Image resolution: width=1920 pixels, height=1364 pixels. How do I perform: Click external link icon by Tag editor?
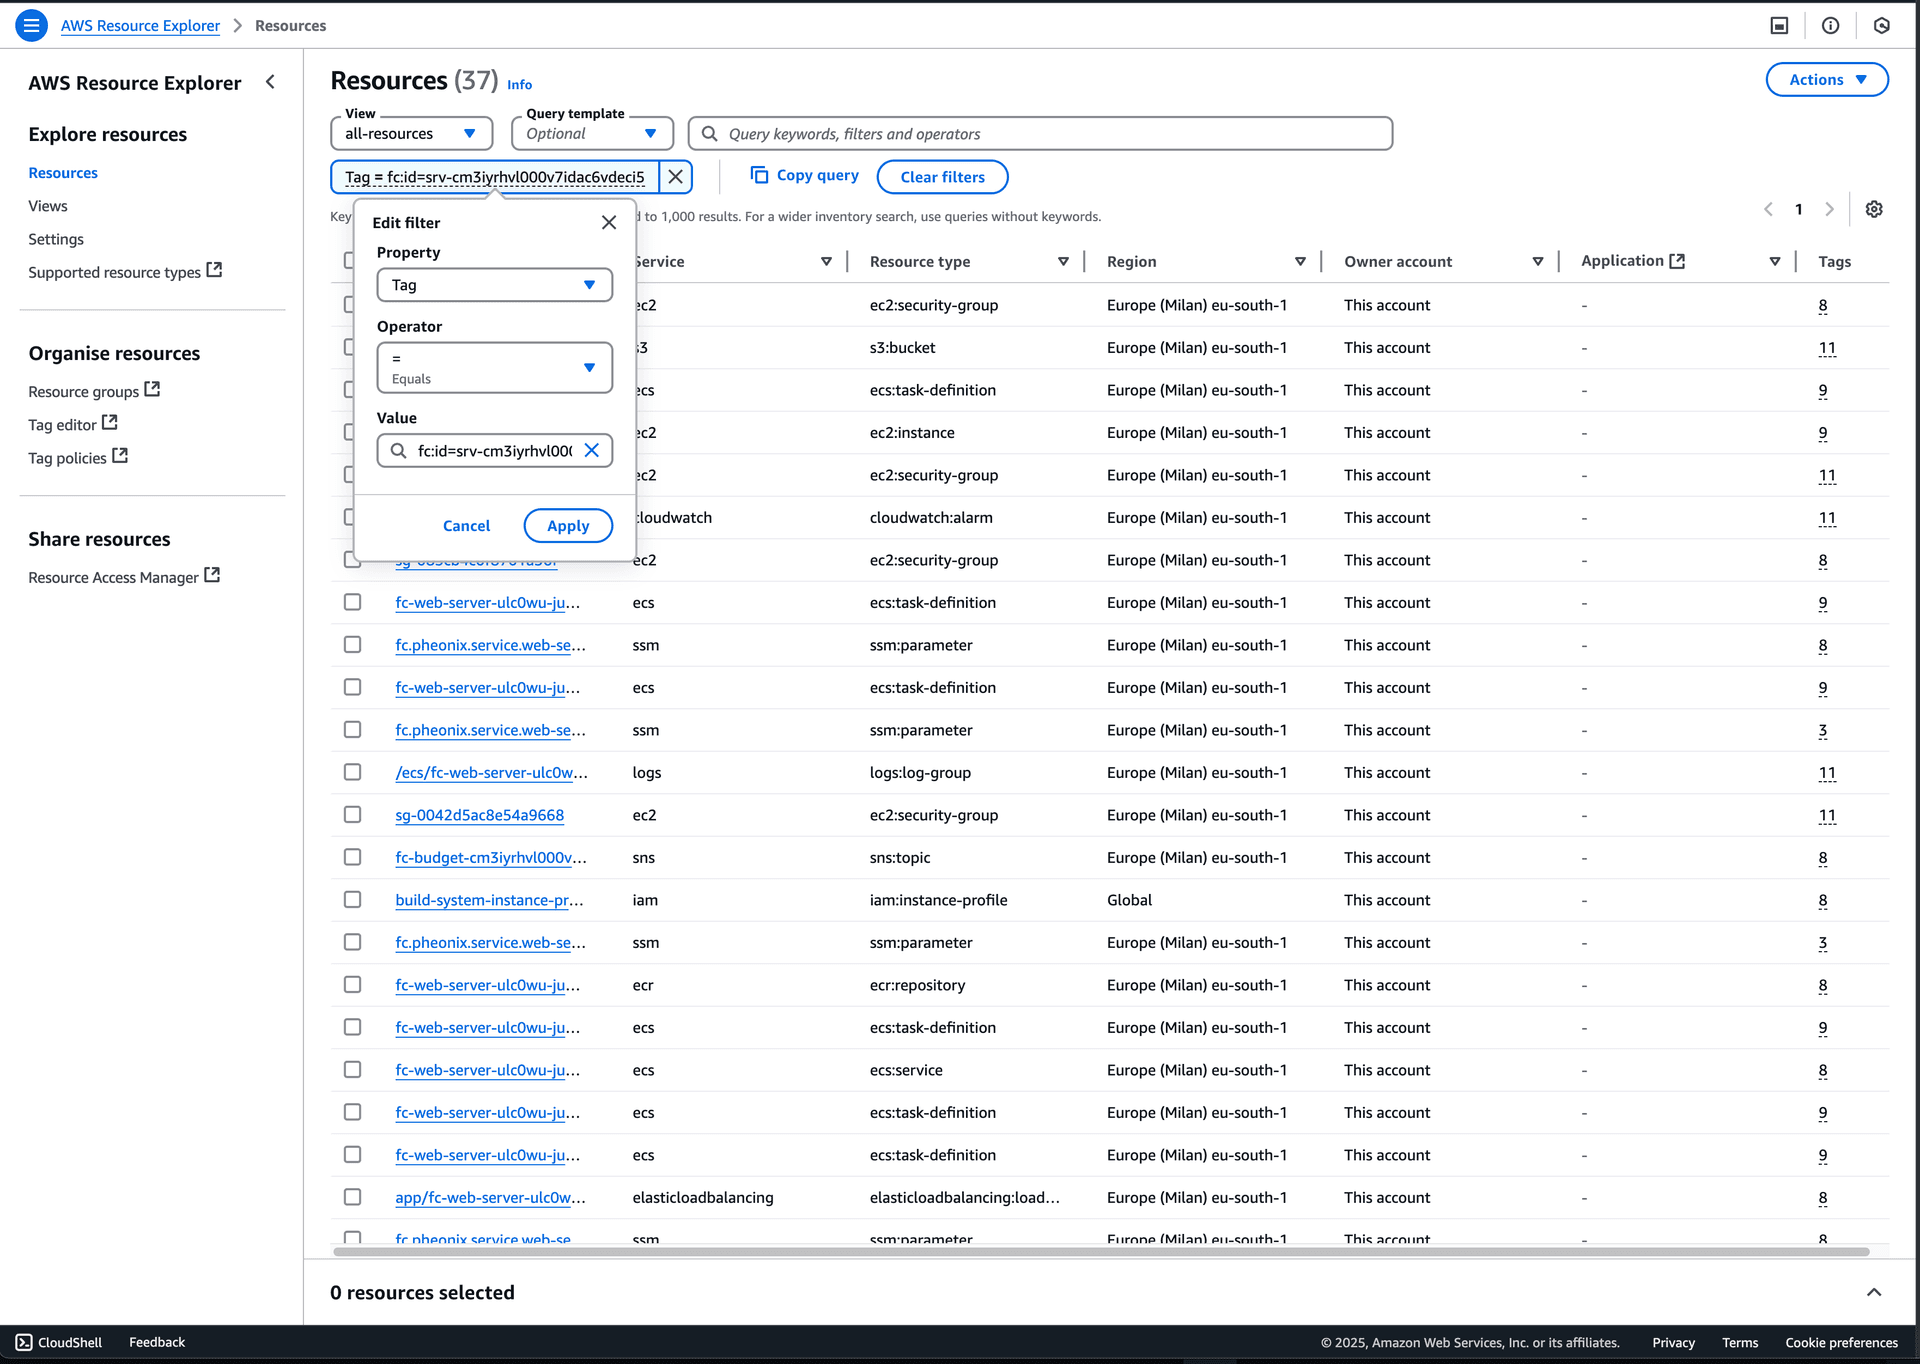tap(110, 422)
